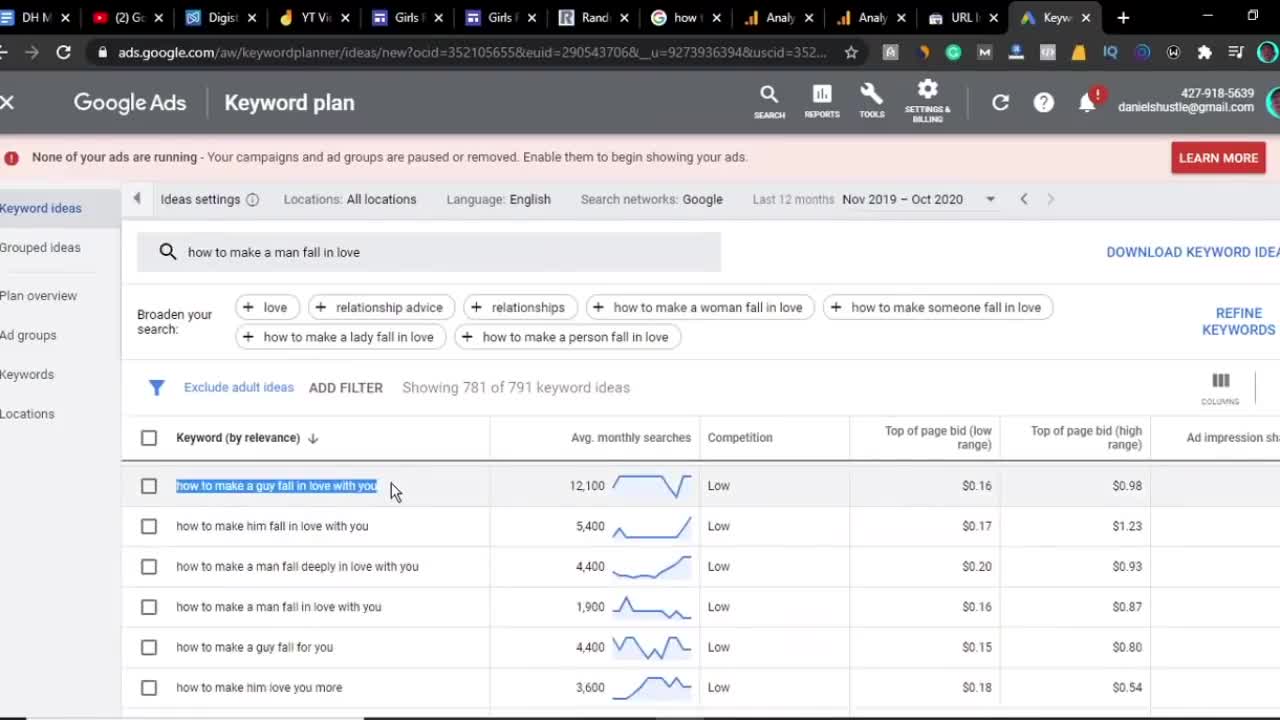
Task: Toggle the select-all keywords checkbox
Action: [149, 438]
